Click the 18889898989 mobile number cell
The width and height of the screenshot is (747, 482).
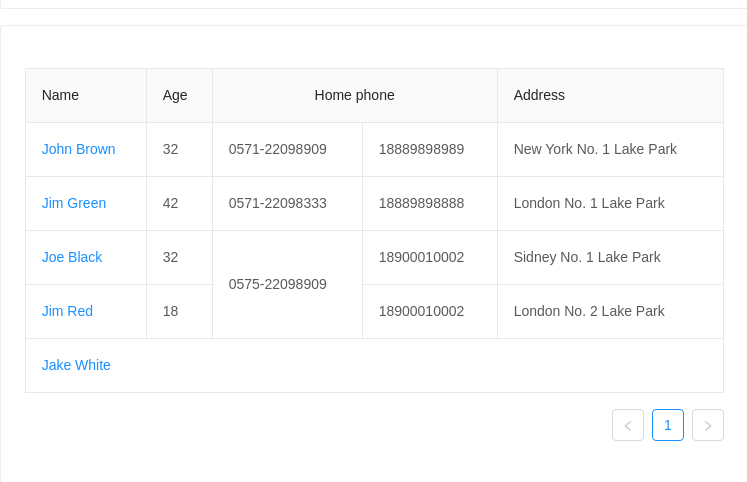pyautogui.click(x=430, y=150)
